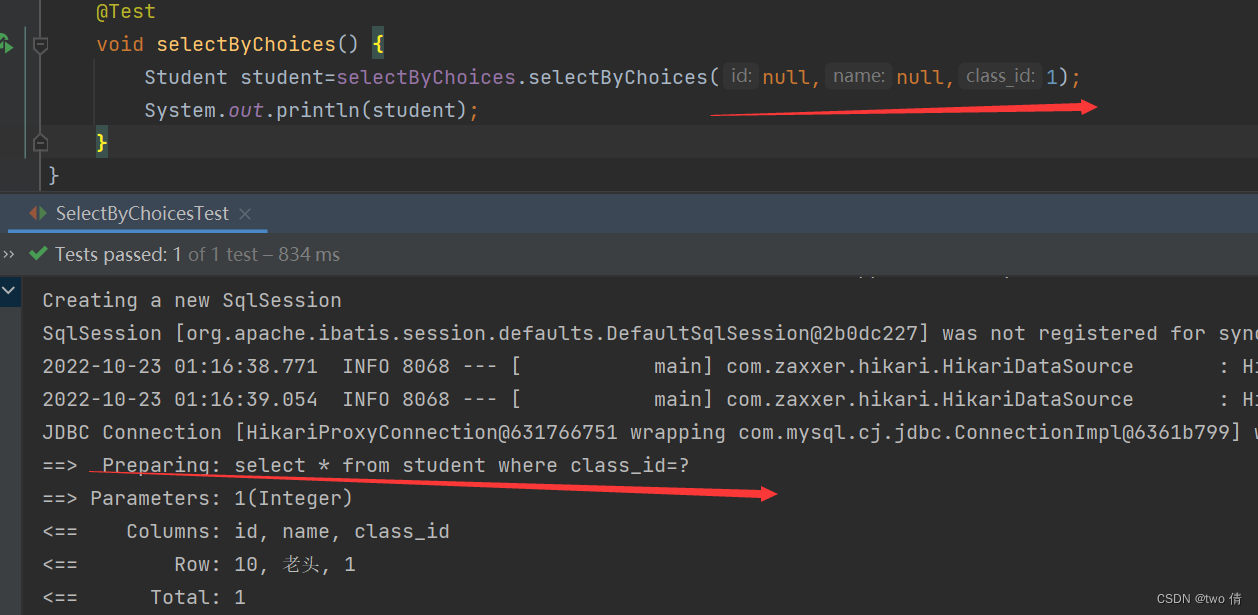The height and width of the screenshot is (615, 1258).
Task: Click the selectByChoices method name in the declaration
Action: coord(246,44)
